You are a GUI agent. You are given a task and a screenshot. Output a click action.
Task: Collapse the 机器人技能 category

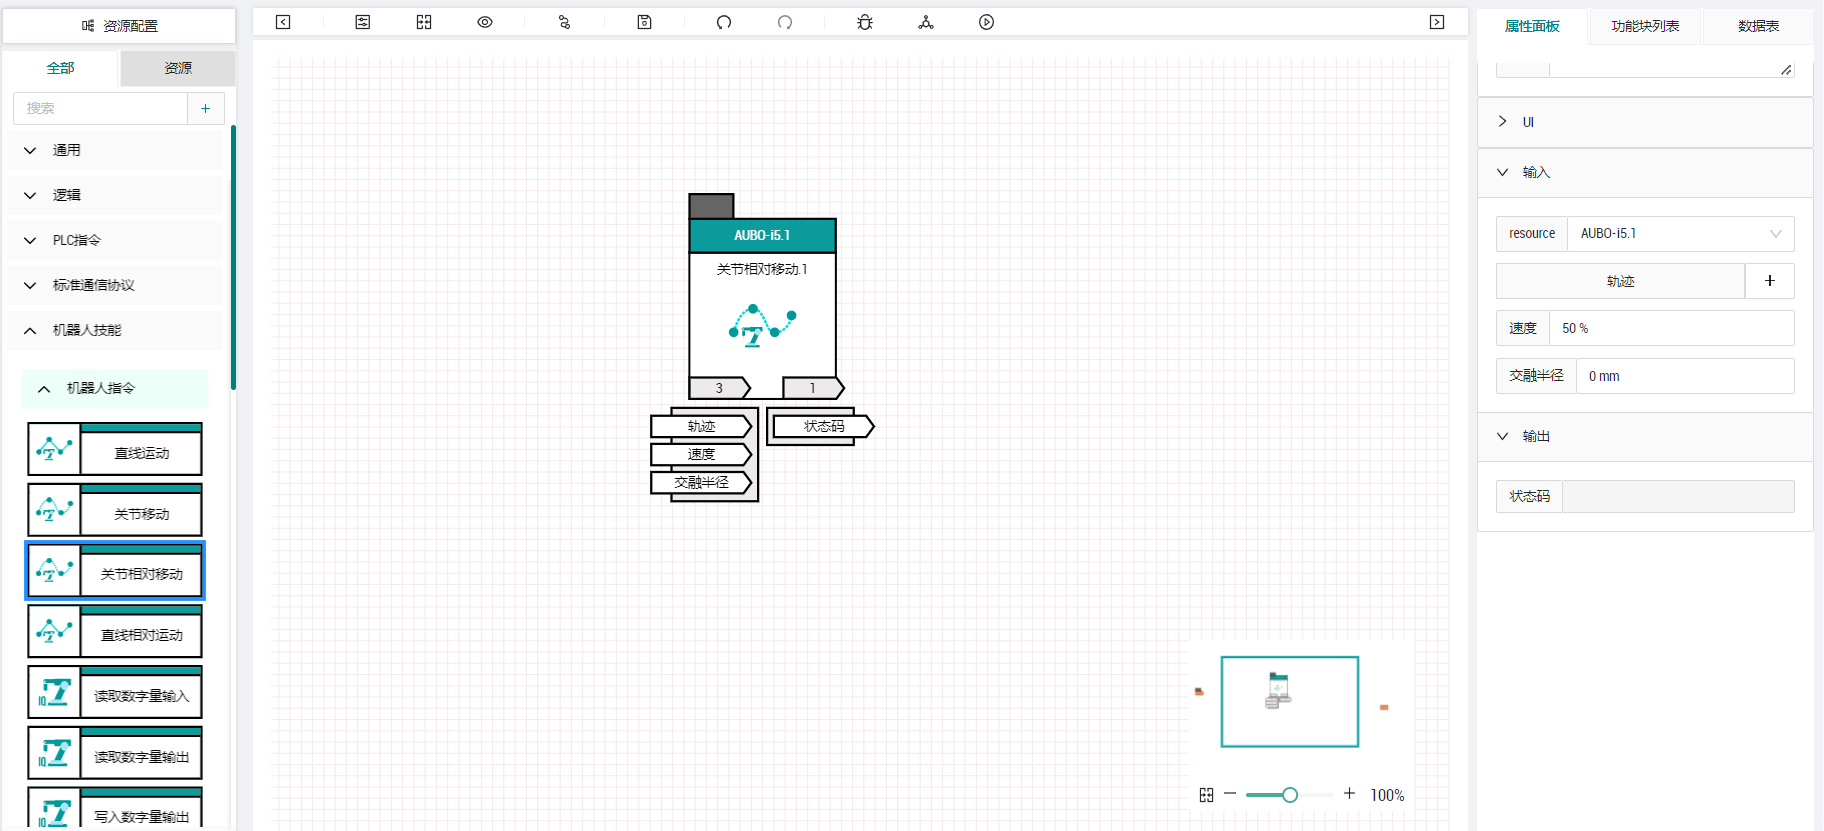pyautogui.click(x=115, y=330)
